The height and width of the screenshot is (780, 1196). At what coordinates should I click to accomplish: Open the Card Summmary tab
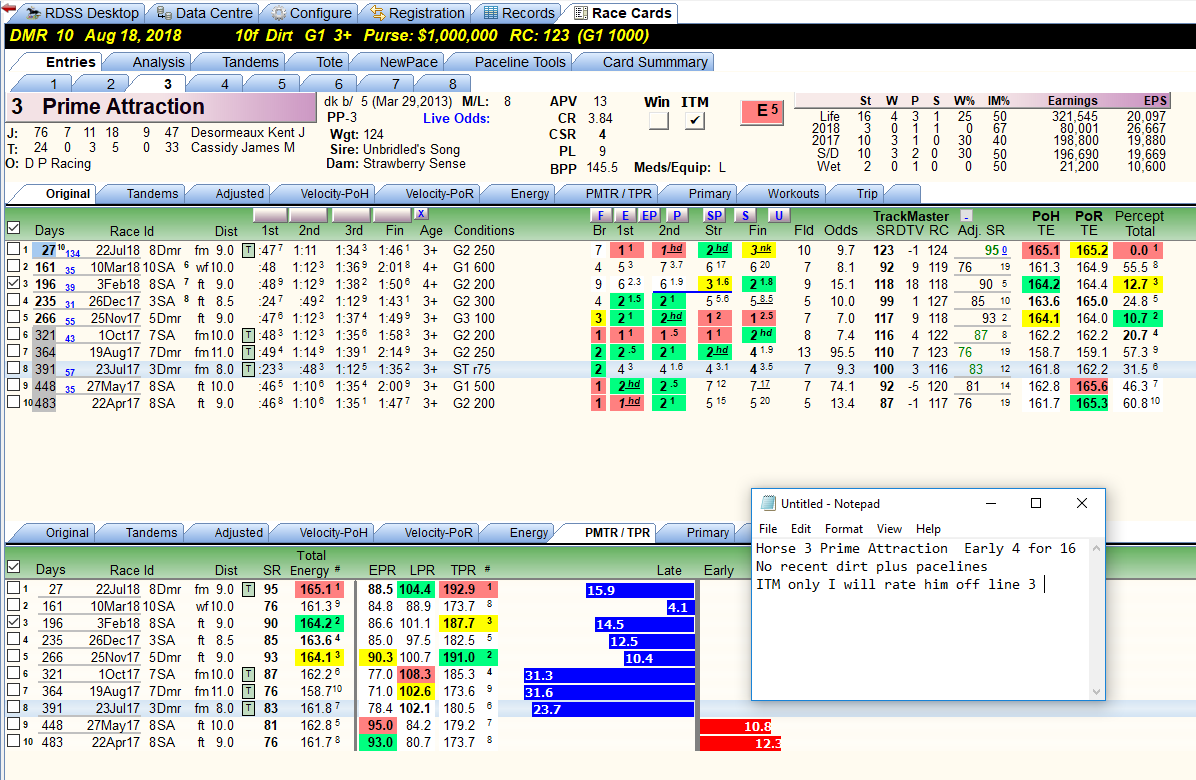[654, 62]
